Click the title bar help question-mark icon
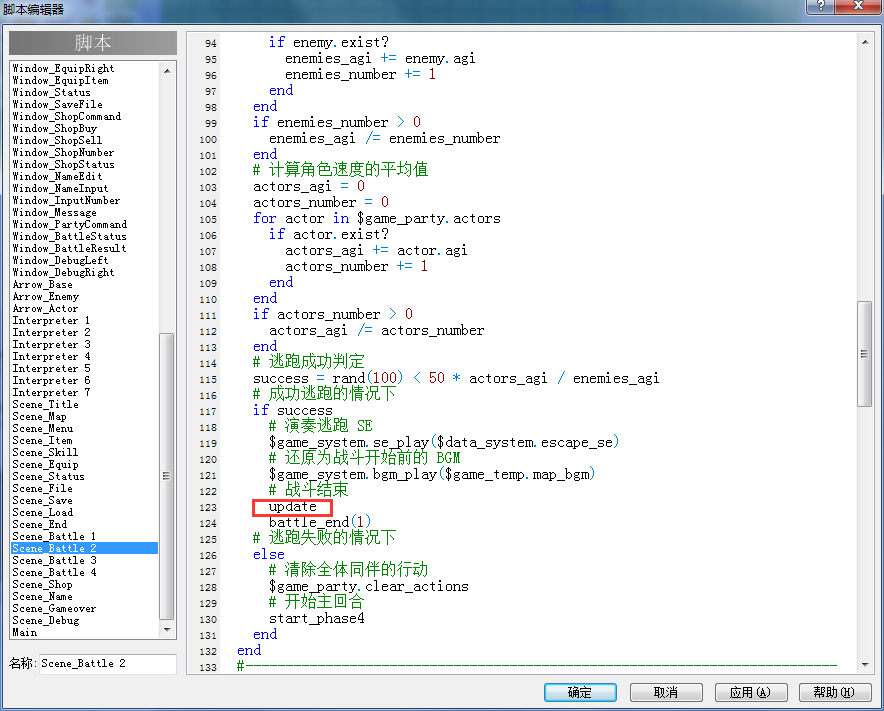Image resolution: width=884 pixels, height=711 pixels. point(821,6)
